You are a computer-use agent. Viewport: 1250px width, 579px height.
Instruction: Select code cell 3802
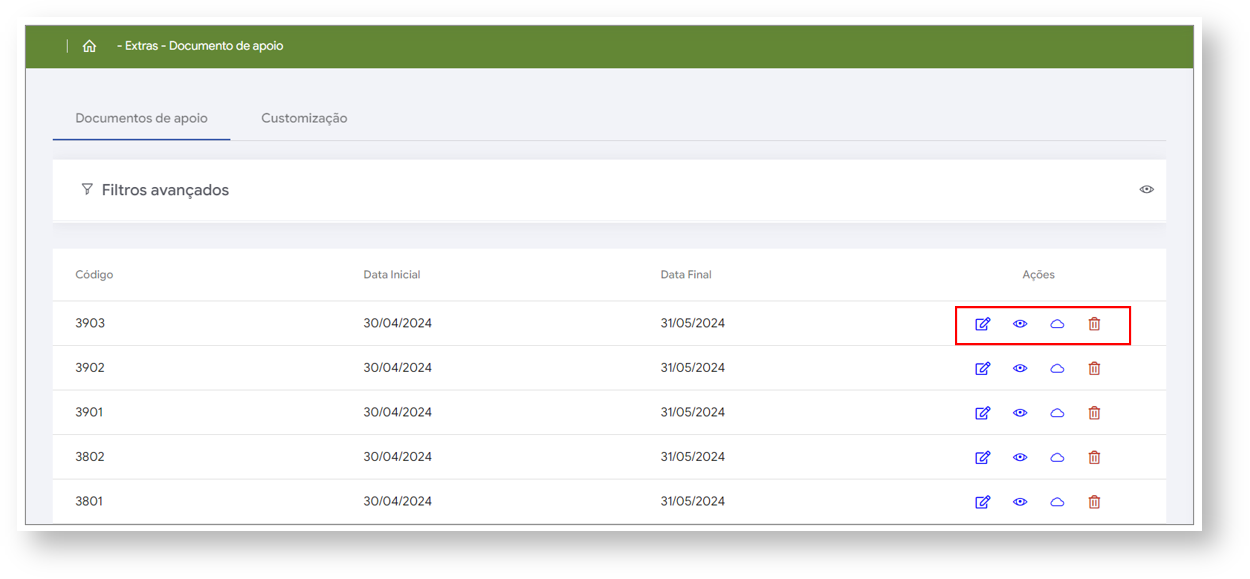[90, 457]
